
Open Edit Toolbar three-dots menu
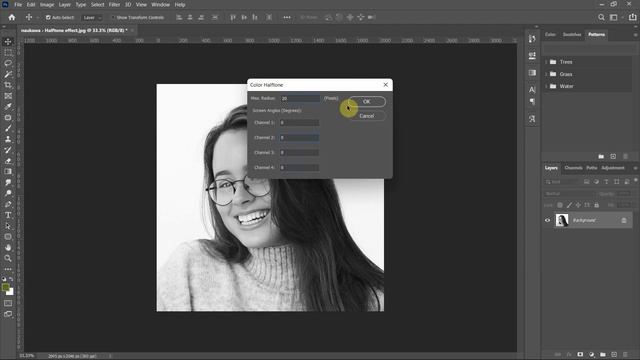pyautogui.click(x=8, y=269)
